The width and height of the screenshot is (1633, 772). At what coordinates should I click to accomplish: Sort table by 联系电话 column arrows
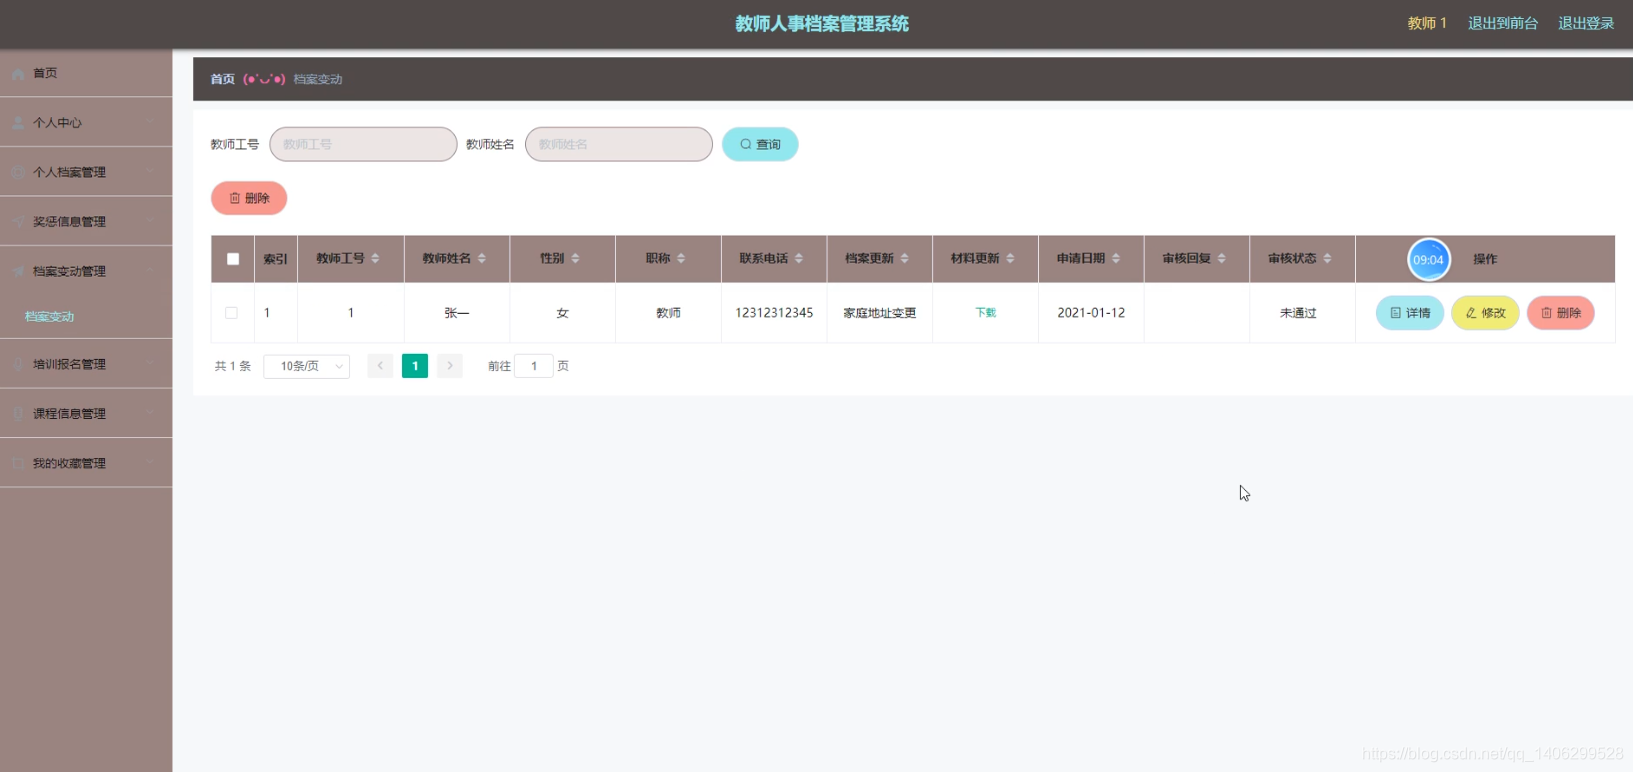[x=799, y=259]
